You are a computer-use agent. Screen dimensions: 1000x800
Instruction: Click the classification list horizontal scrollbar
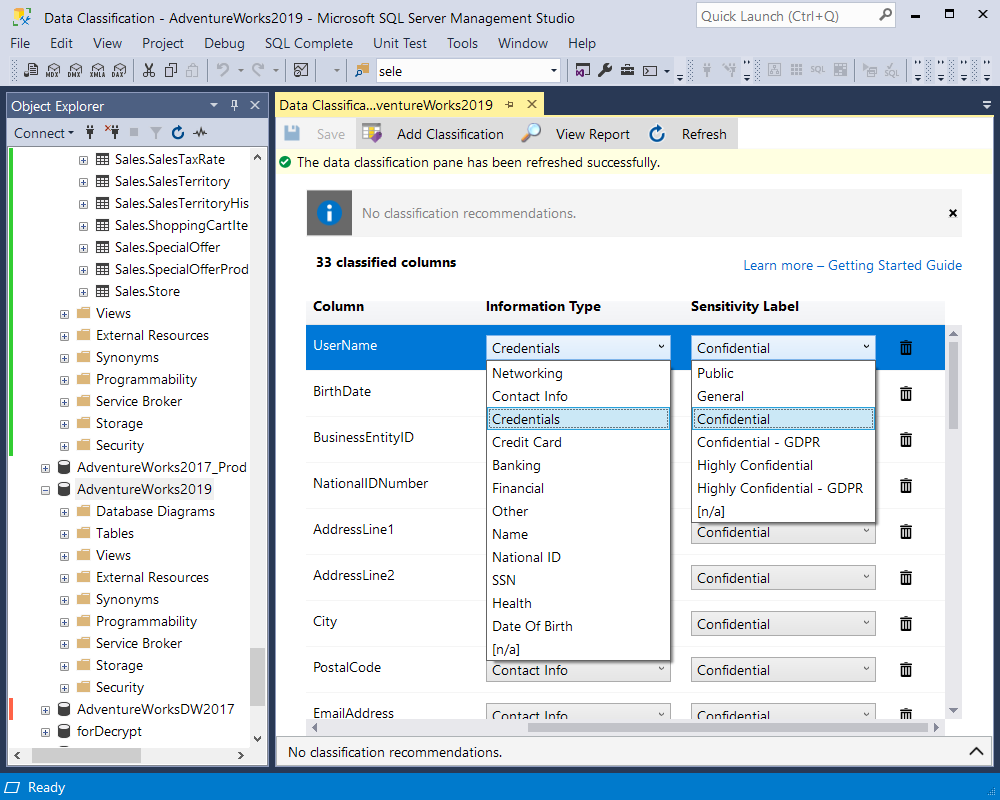(x=727, y=727)
